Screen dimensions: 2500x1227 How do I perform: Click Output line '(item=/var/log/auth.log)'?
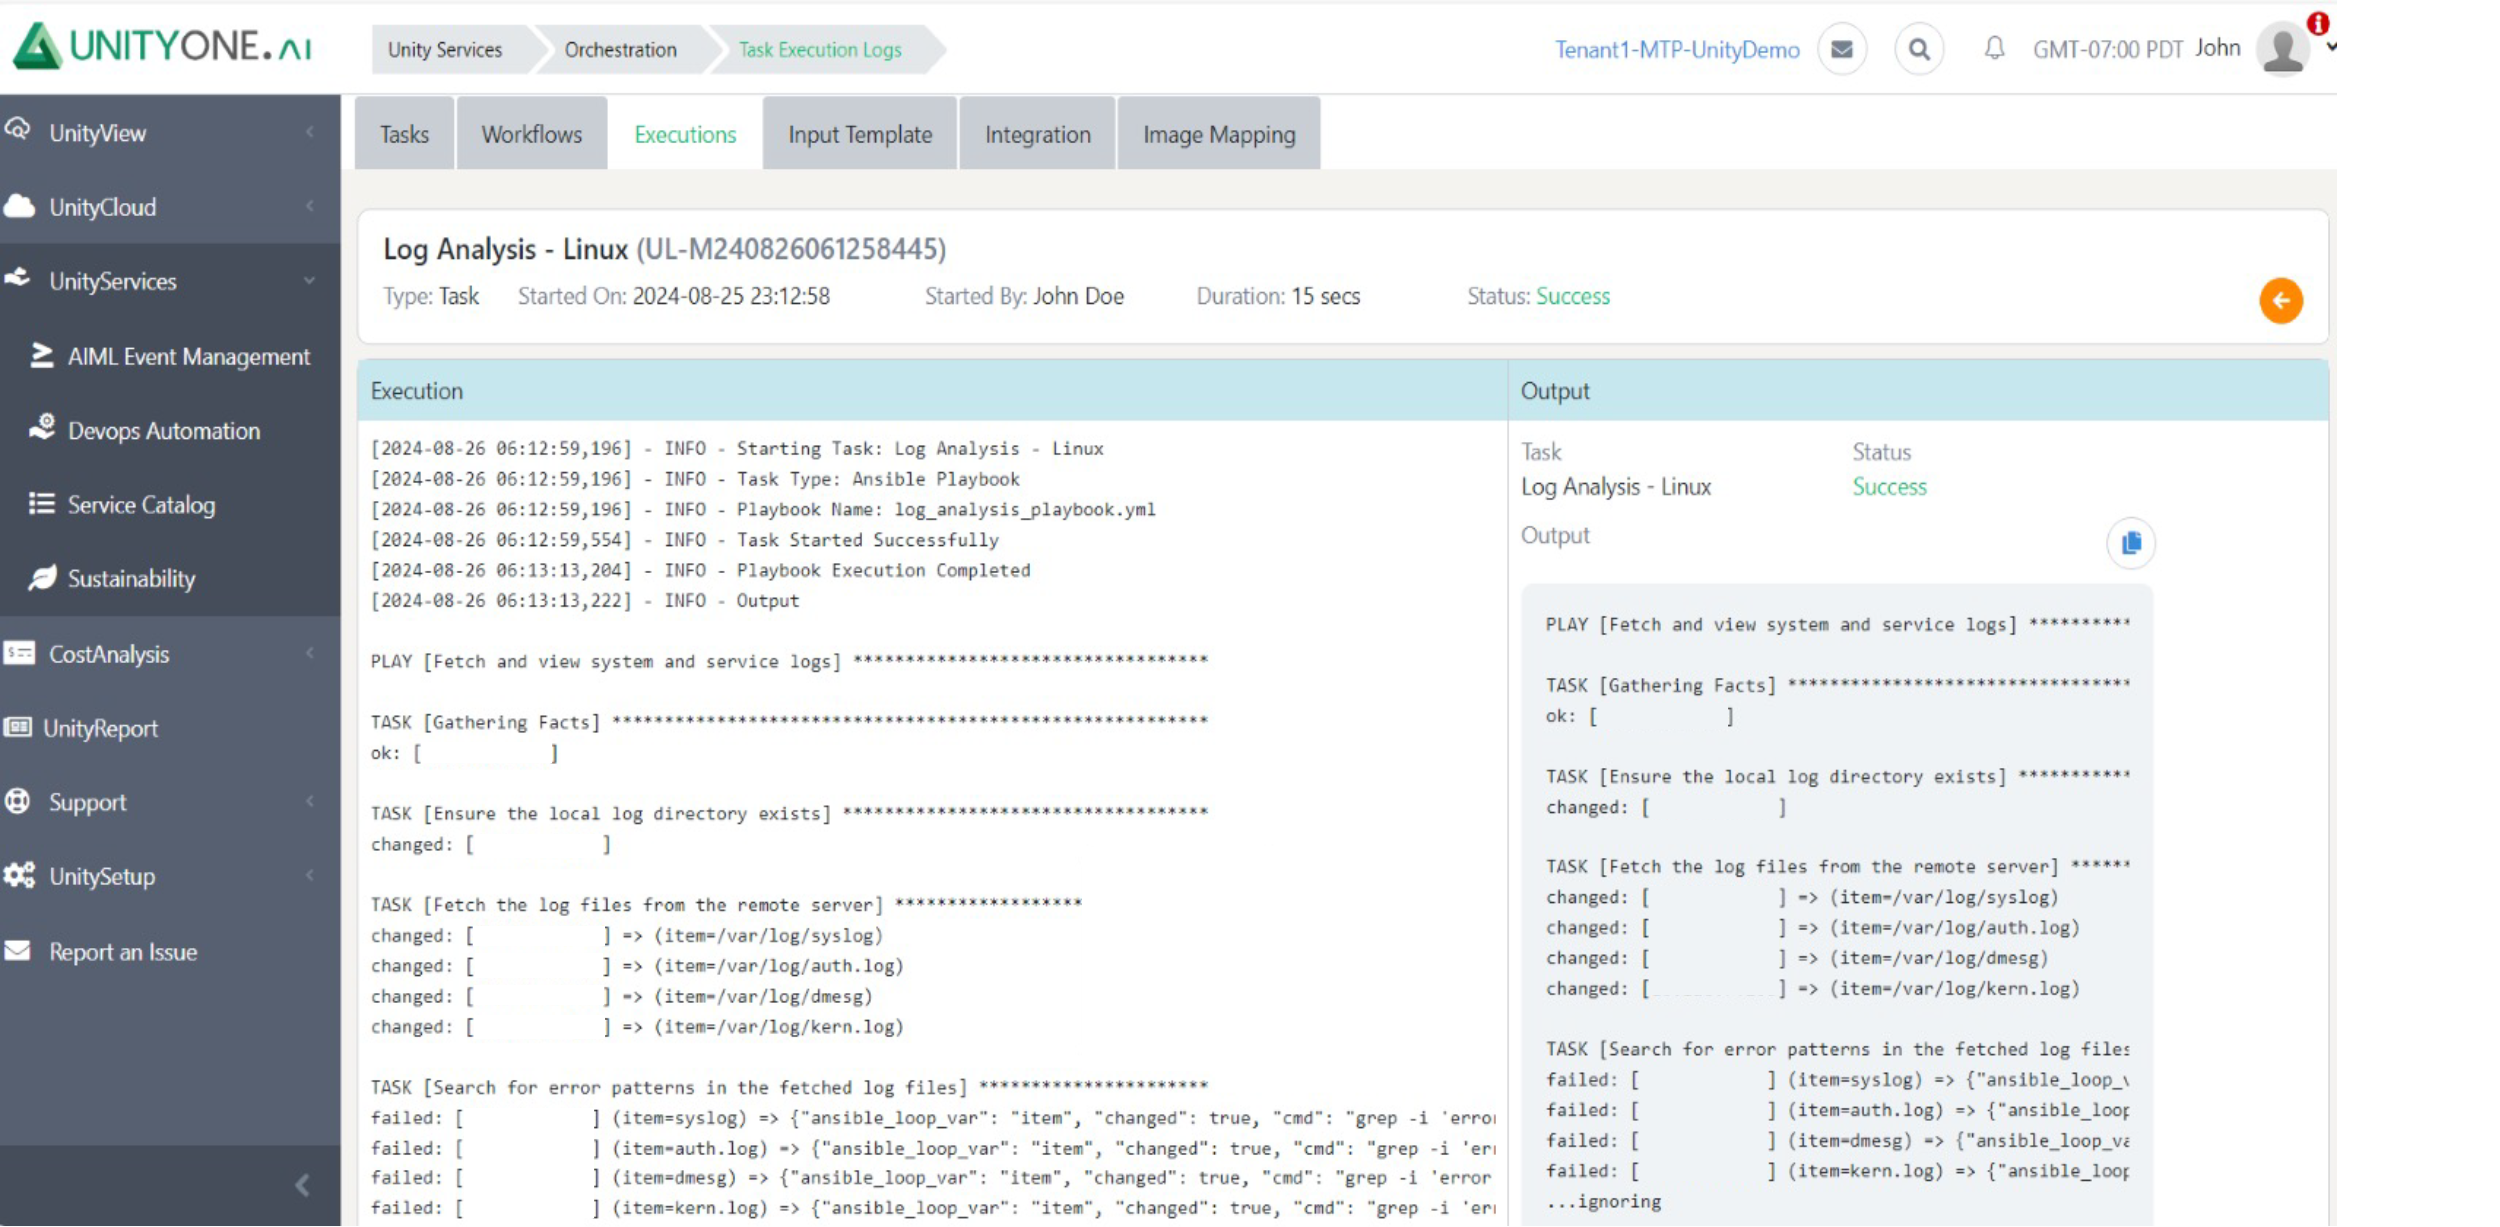pyautogui.click(x=1954, y=927)
